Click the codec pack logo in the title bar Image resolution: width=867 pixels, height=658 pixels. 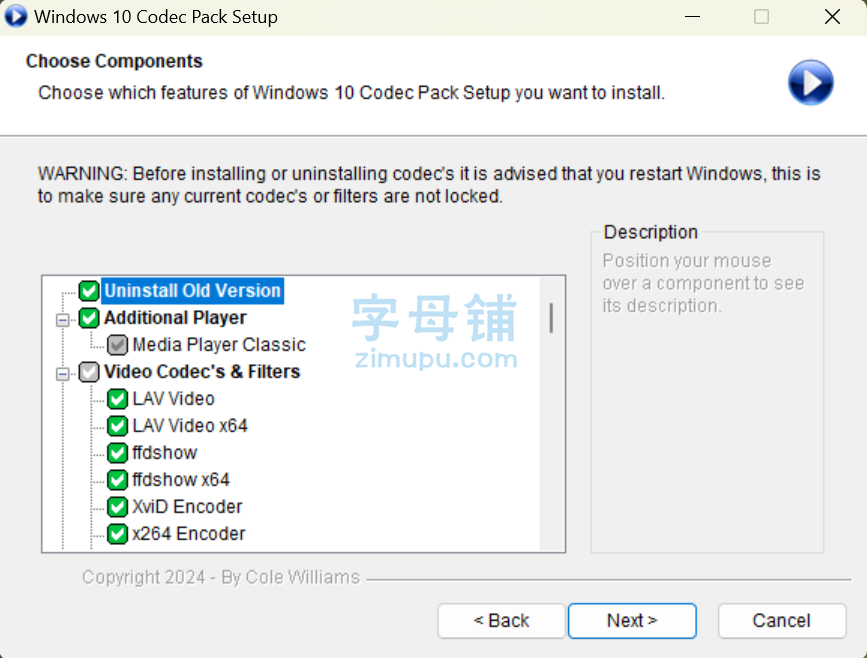tap(15, 16)
